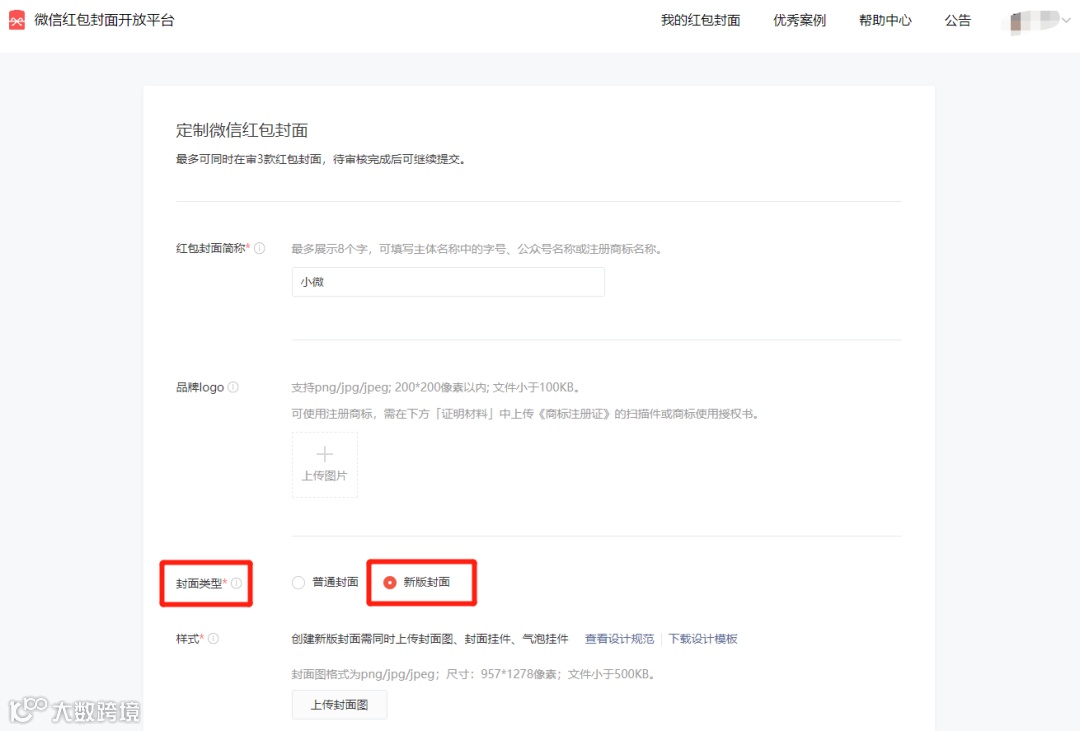Screen dimensions: 1080x731
Task: Click the plus icon to upload logo image
Action: (x=324, y=454)
